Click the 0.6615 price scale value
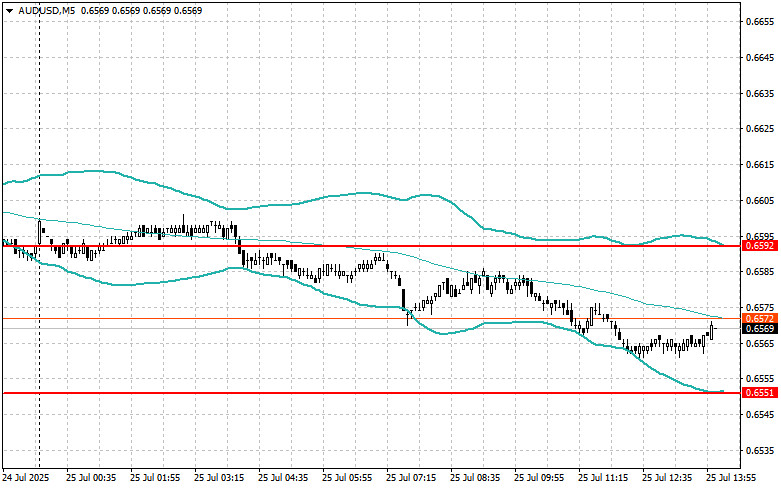Viewport: 781px width, 489px height. pos(760,165)
